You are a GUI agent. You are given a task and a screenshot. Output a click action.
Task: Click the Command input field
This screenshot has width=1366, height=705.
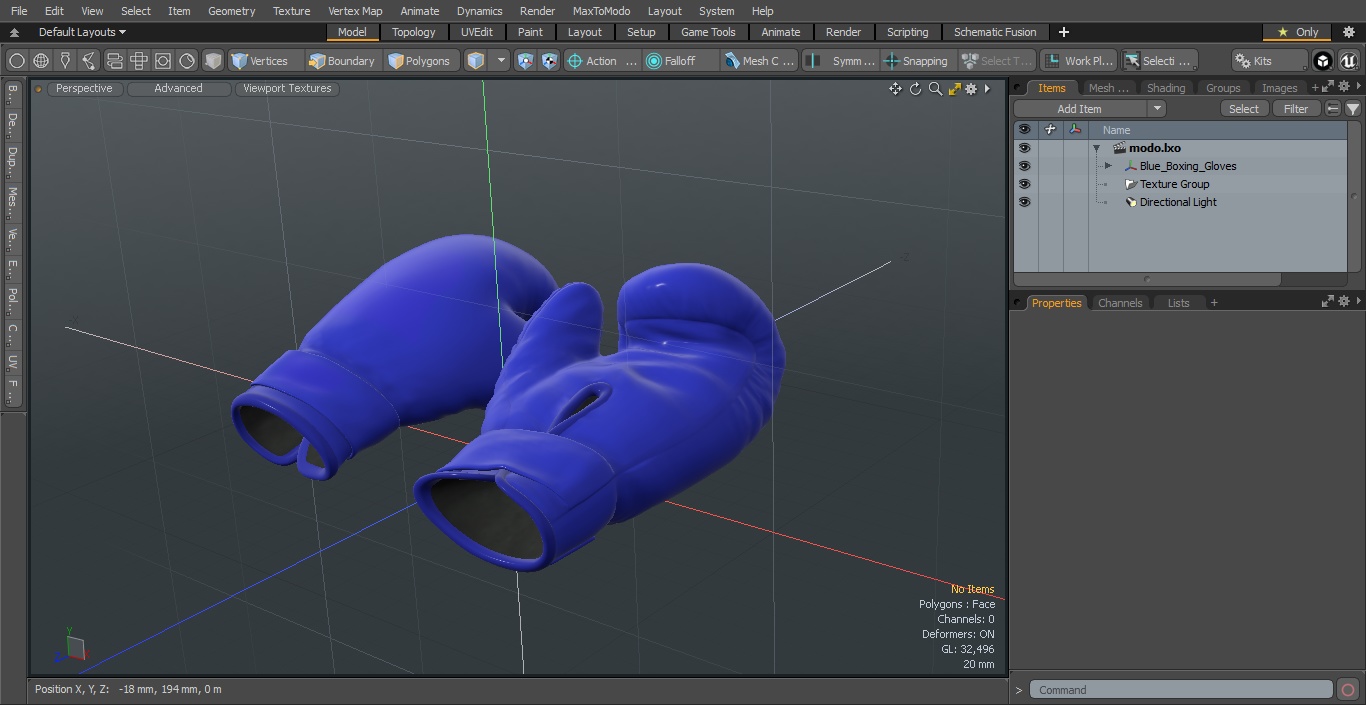[x=1181, y=690]
